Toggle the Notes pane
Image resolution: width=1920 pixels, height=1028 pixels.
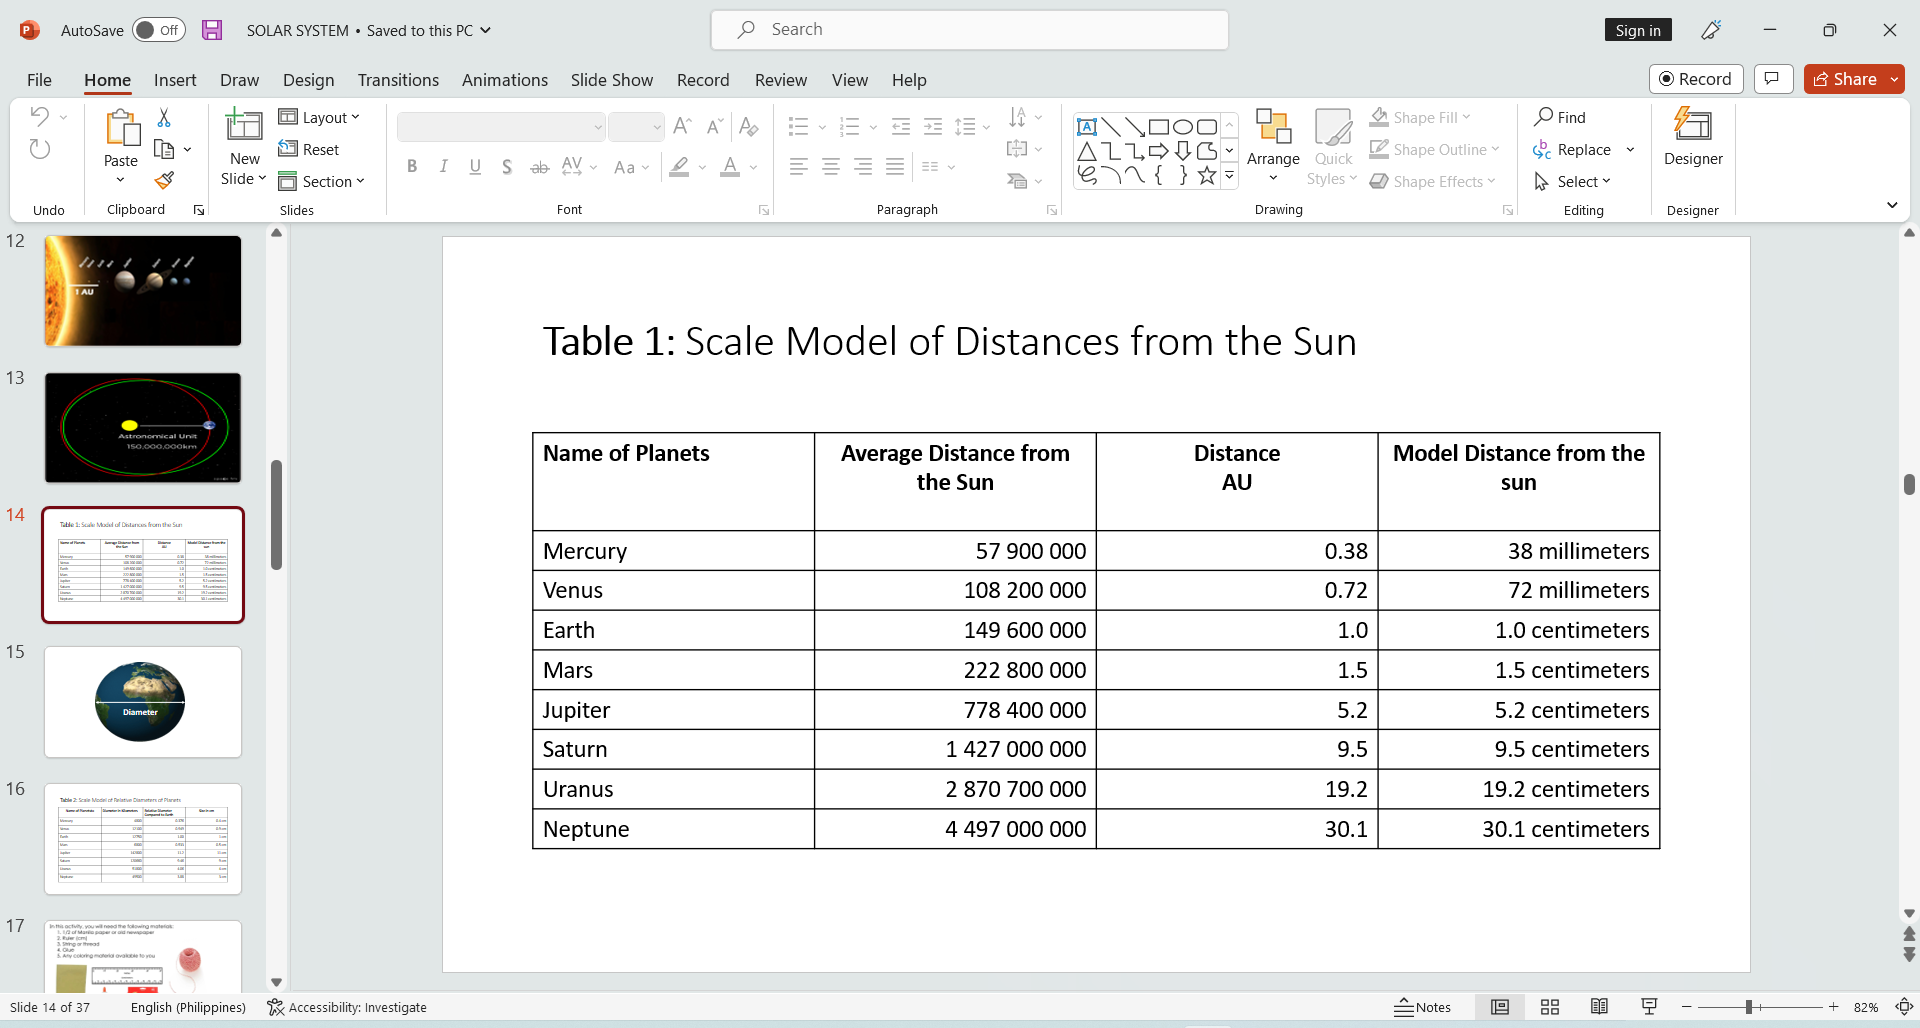tap(1422, 1007)
